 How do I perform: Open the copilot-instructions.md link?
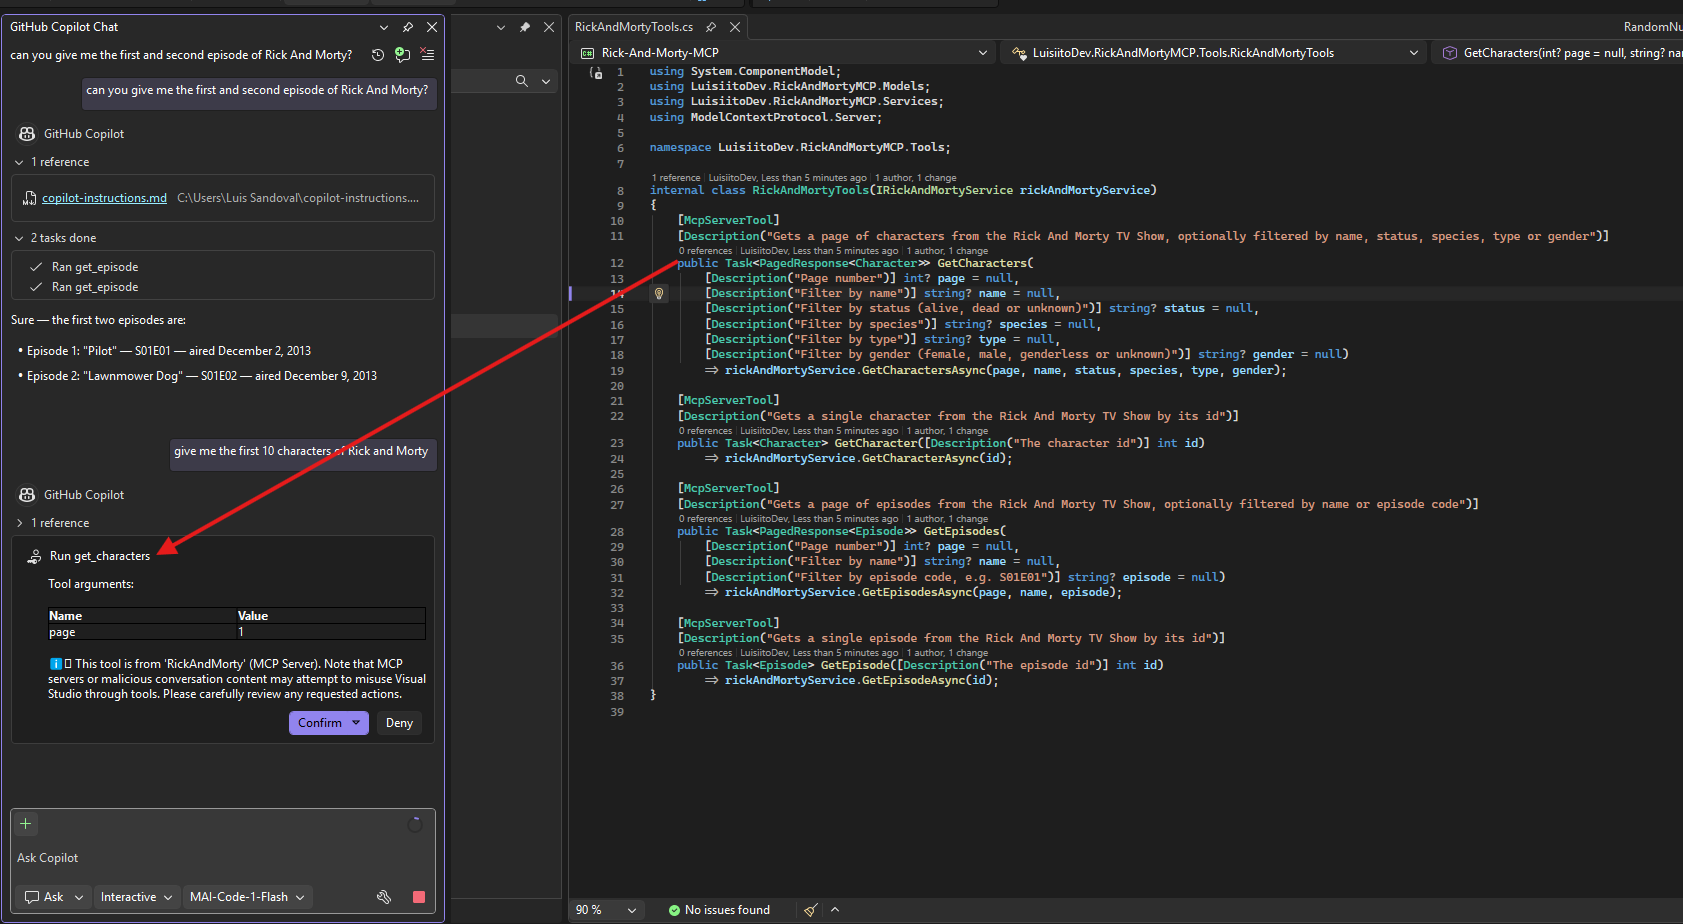coord(104,198)
